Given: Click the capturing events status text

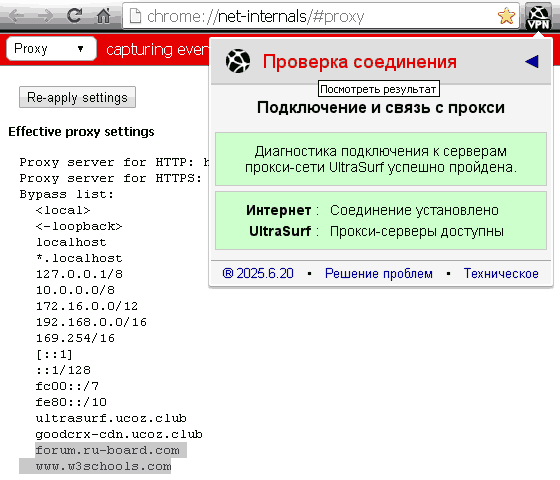Looking at the screenshot, I should coord(158,50).
